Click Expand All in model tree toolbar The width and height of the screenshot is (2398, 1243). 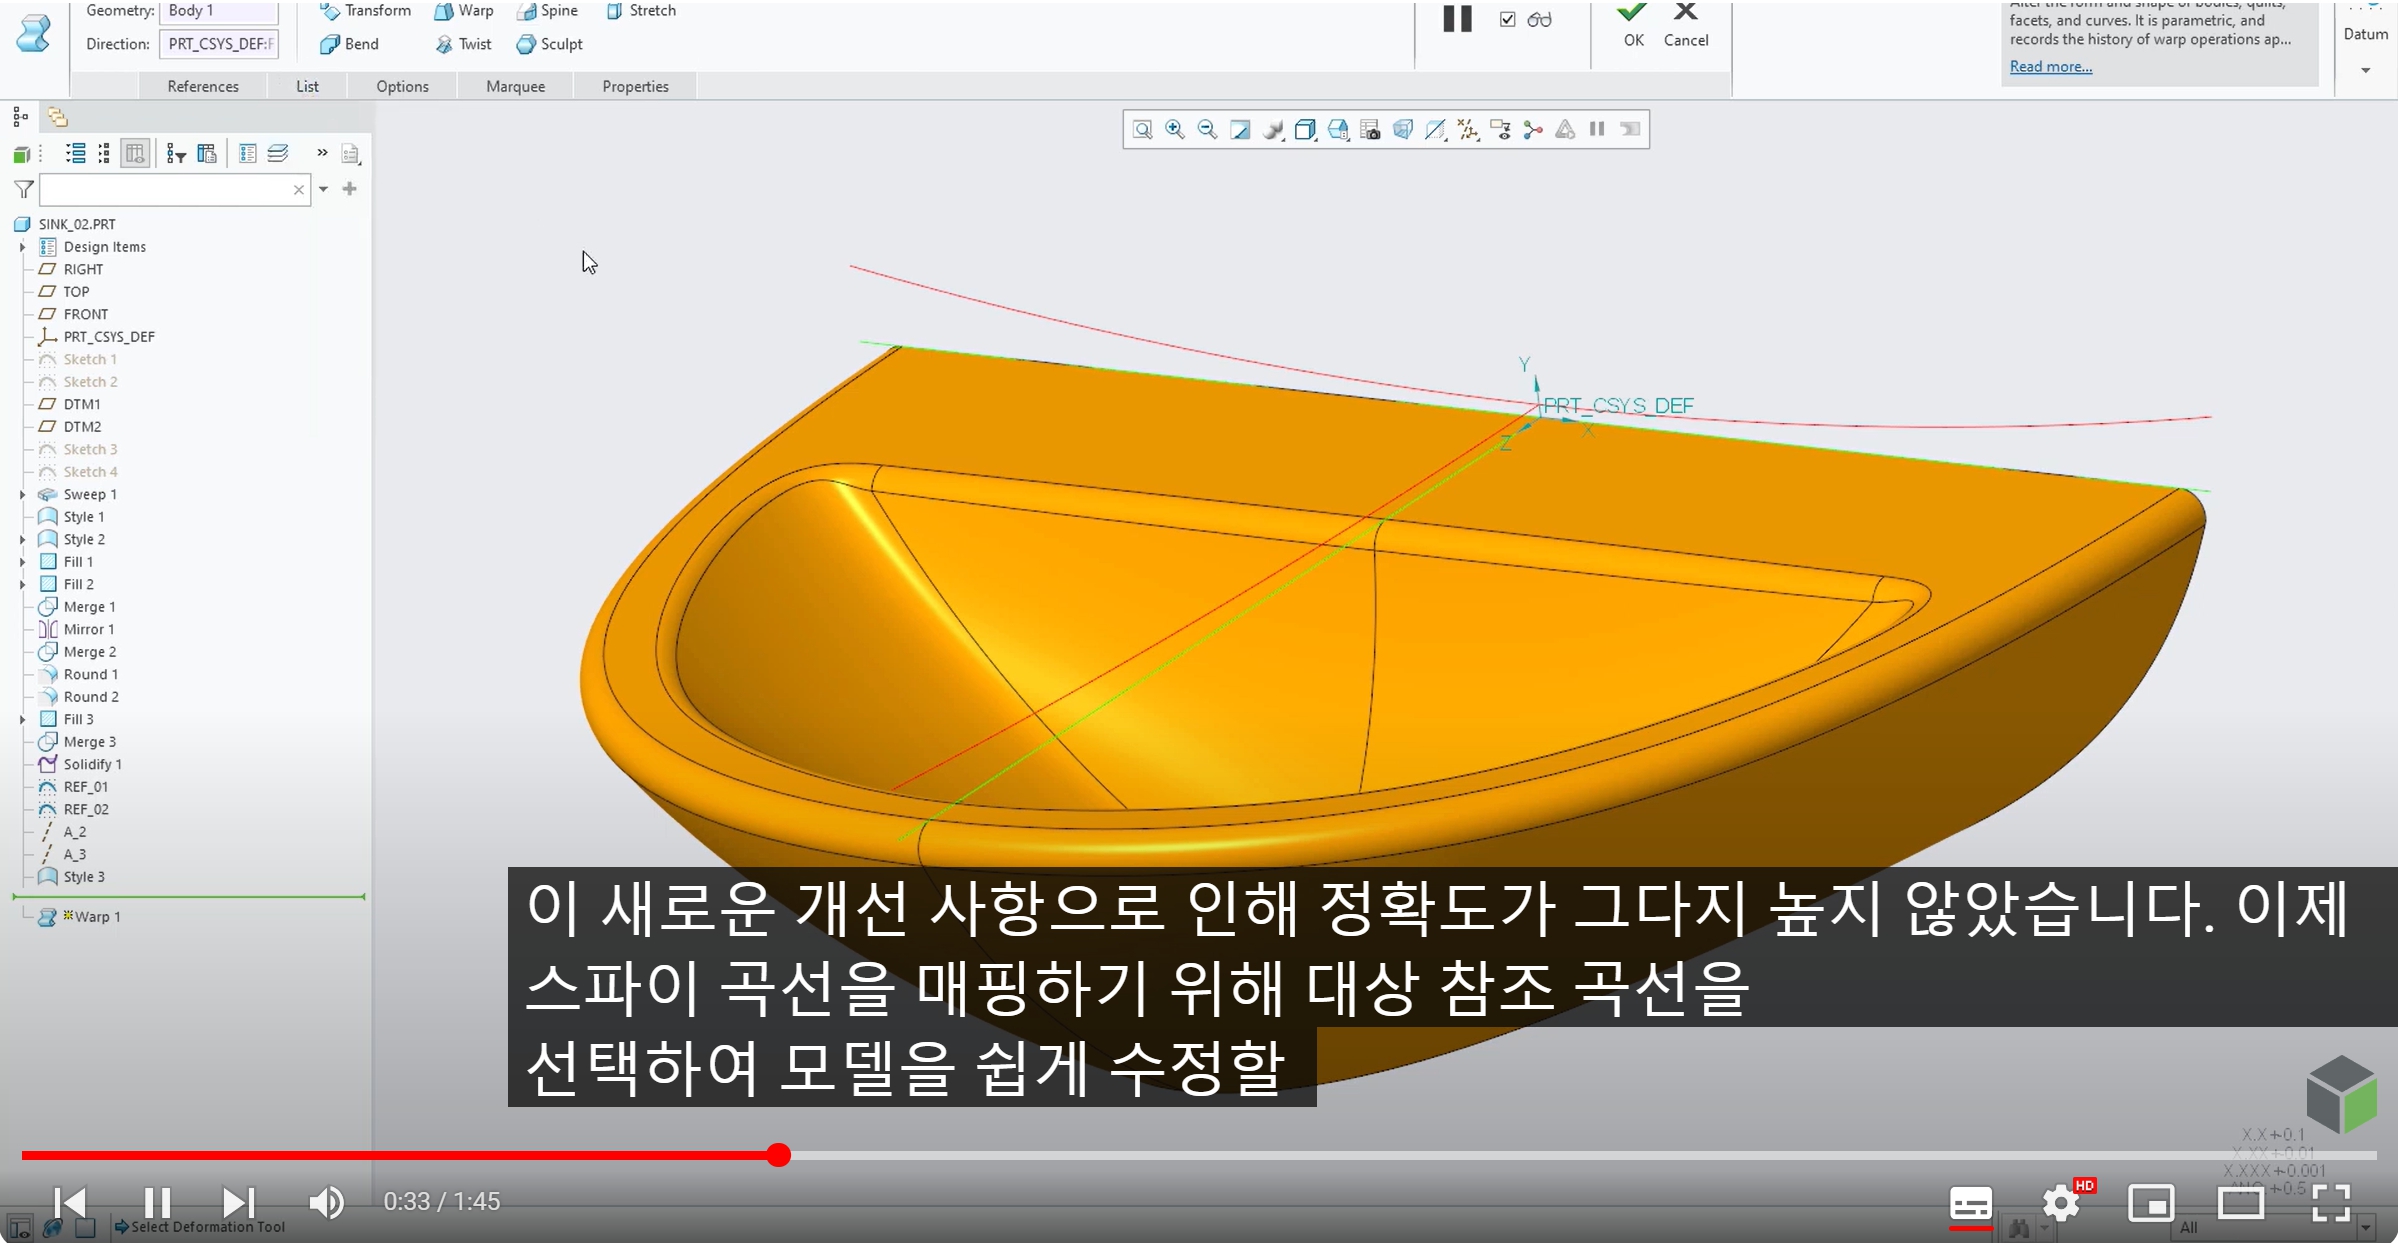click(x=75, y=153)
